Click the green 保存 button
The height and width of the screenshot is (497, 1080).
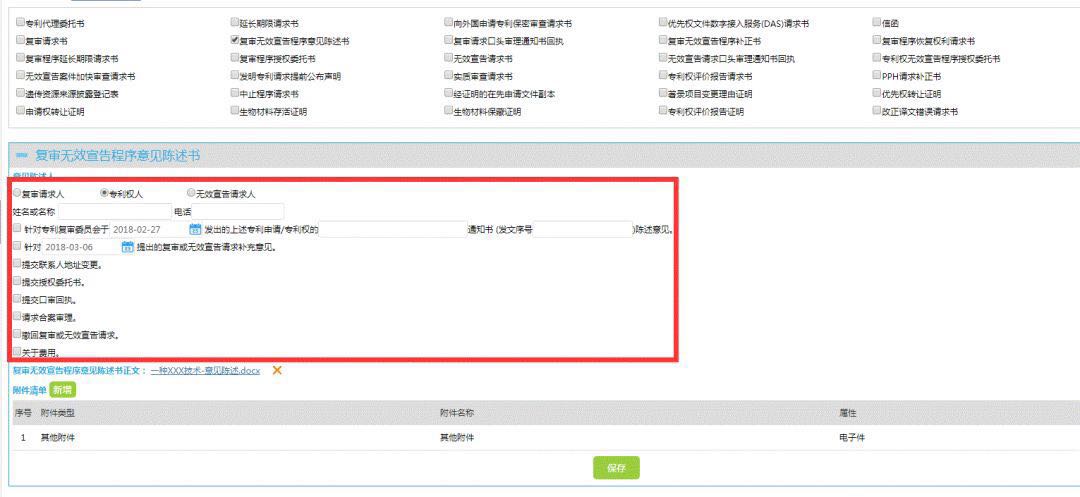(616, 467)
